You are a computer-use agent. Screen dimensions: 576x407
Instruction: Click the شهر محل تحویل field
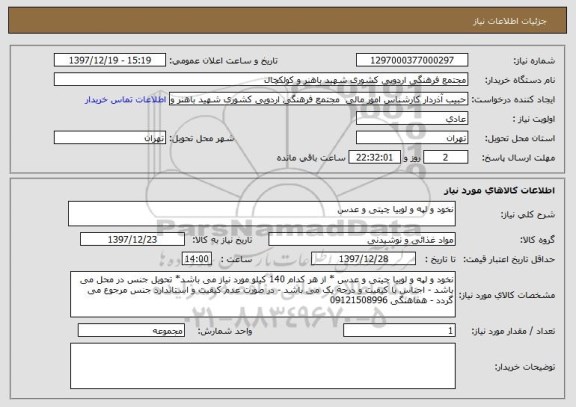click(110, 138)
